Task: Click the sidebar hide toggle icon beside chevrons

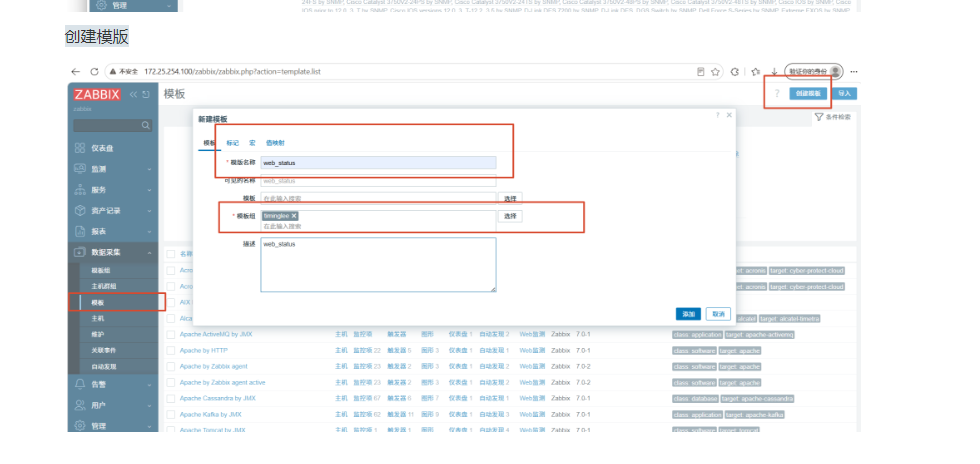Action: pos(146,94)
